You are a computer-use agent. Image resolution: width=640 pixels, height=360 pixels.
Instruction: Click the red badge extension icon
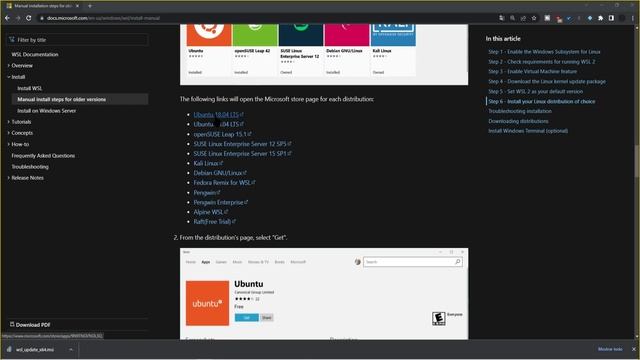tap(559, 19)
